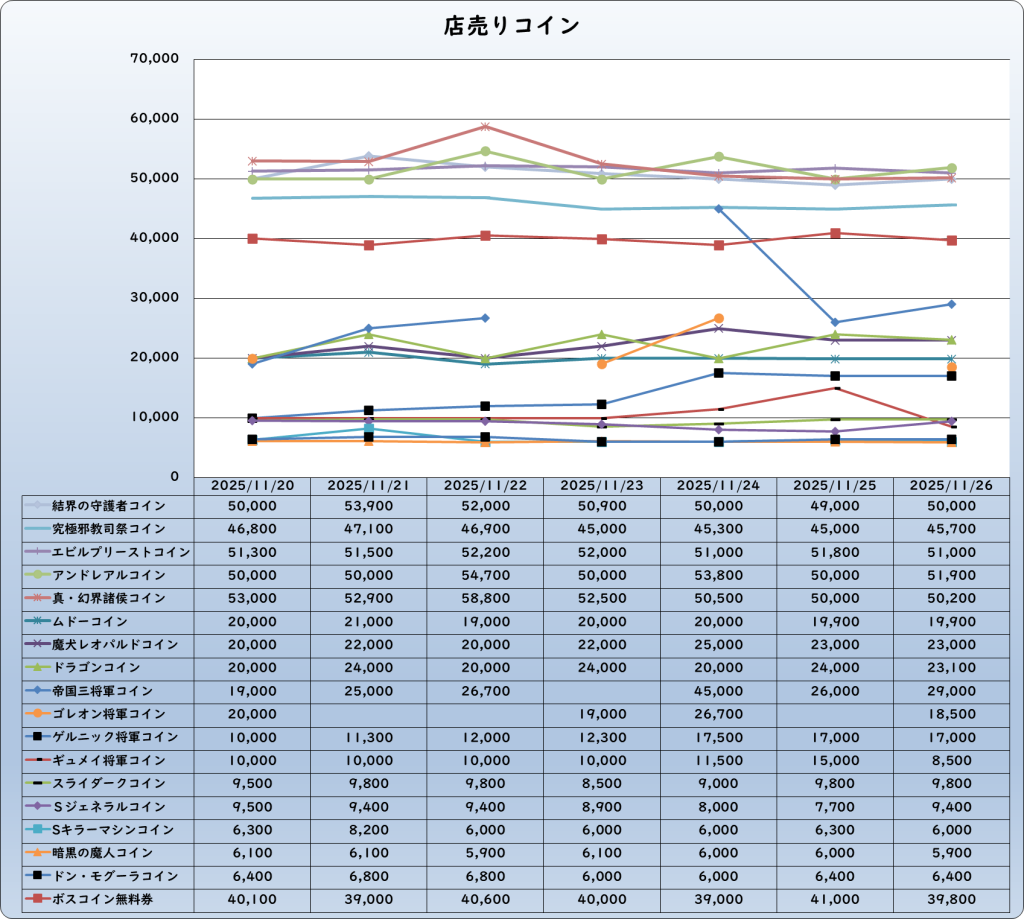This screenshot has width=1024, height=919.
Task: Select the chart title 店売りコイン
Action: 511,26
